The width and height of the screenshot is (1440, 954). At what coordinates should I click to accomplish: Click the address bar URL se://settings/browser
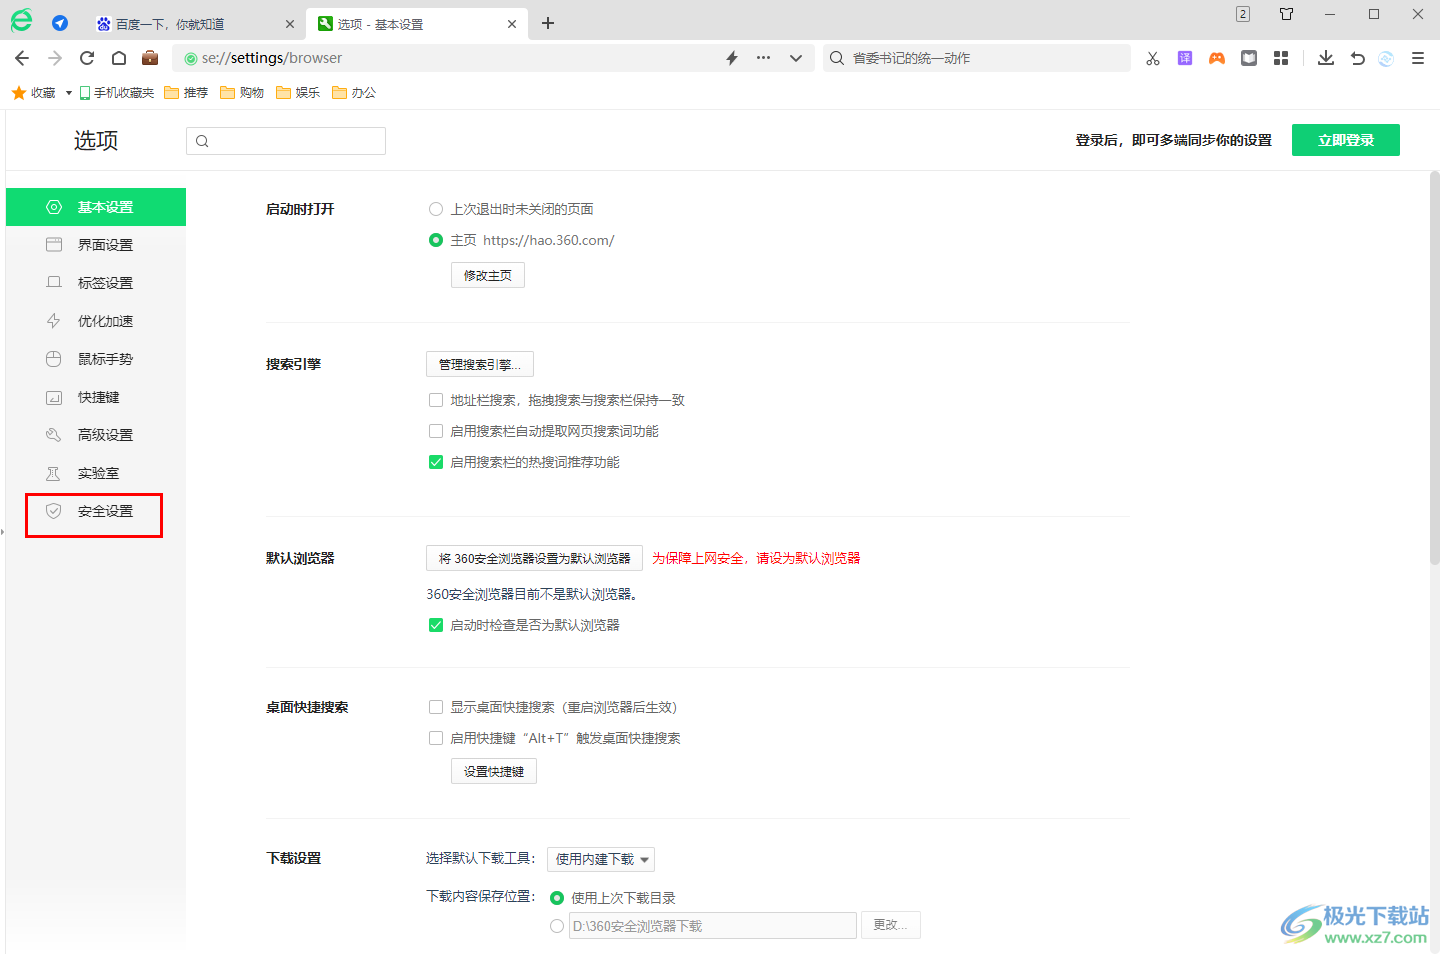(x=272, y=58)
